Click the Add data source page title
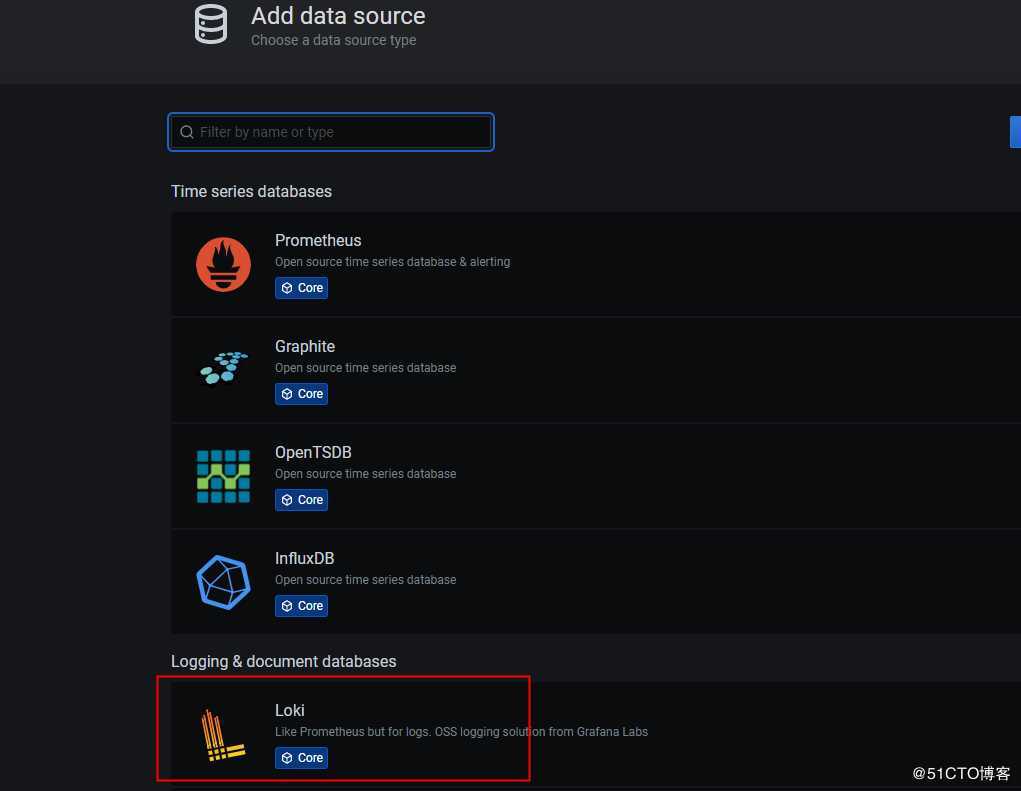This screenshot has height=791, width=1021. 338,16
